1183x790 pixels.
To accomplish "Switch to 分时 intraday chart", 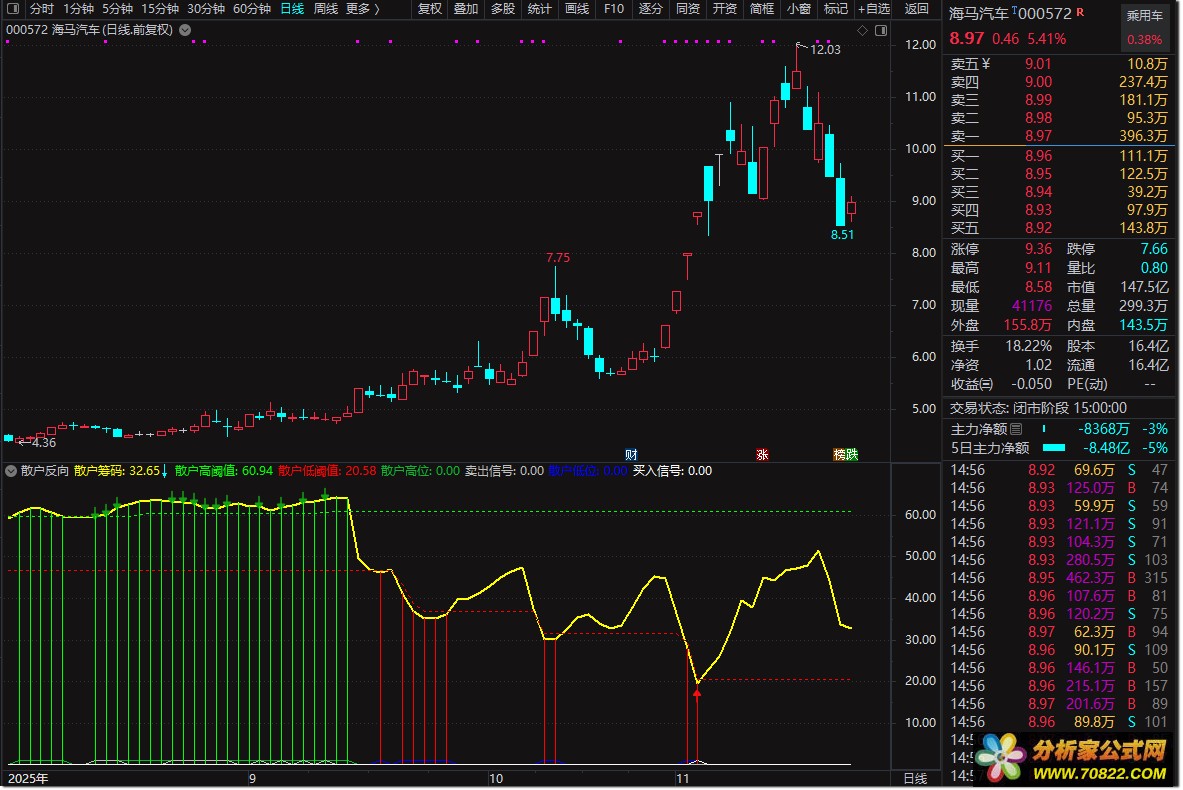I will [41, 9].
